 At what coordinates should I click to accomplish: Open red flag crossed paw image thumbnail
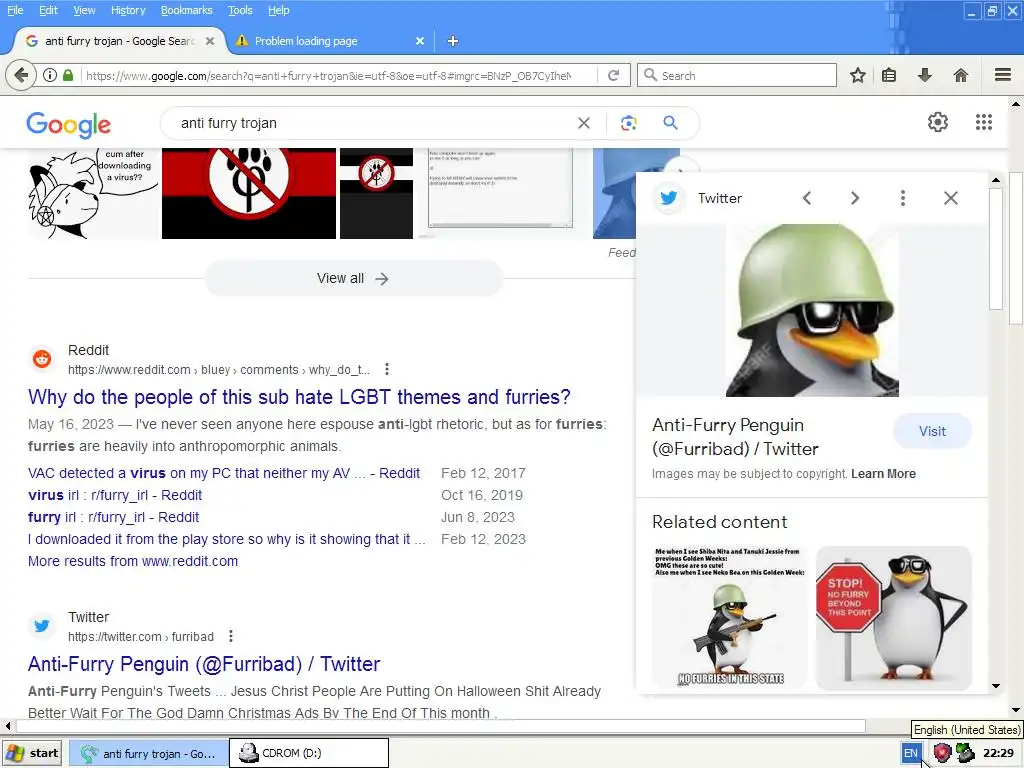249,193
